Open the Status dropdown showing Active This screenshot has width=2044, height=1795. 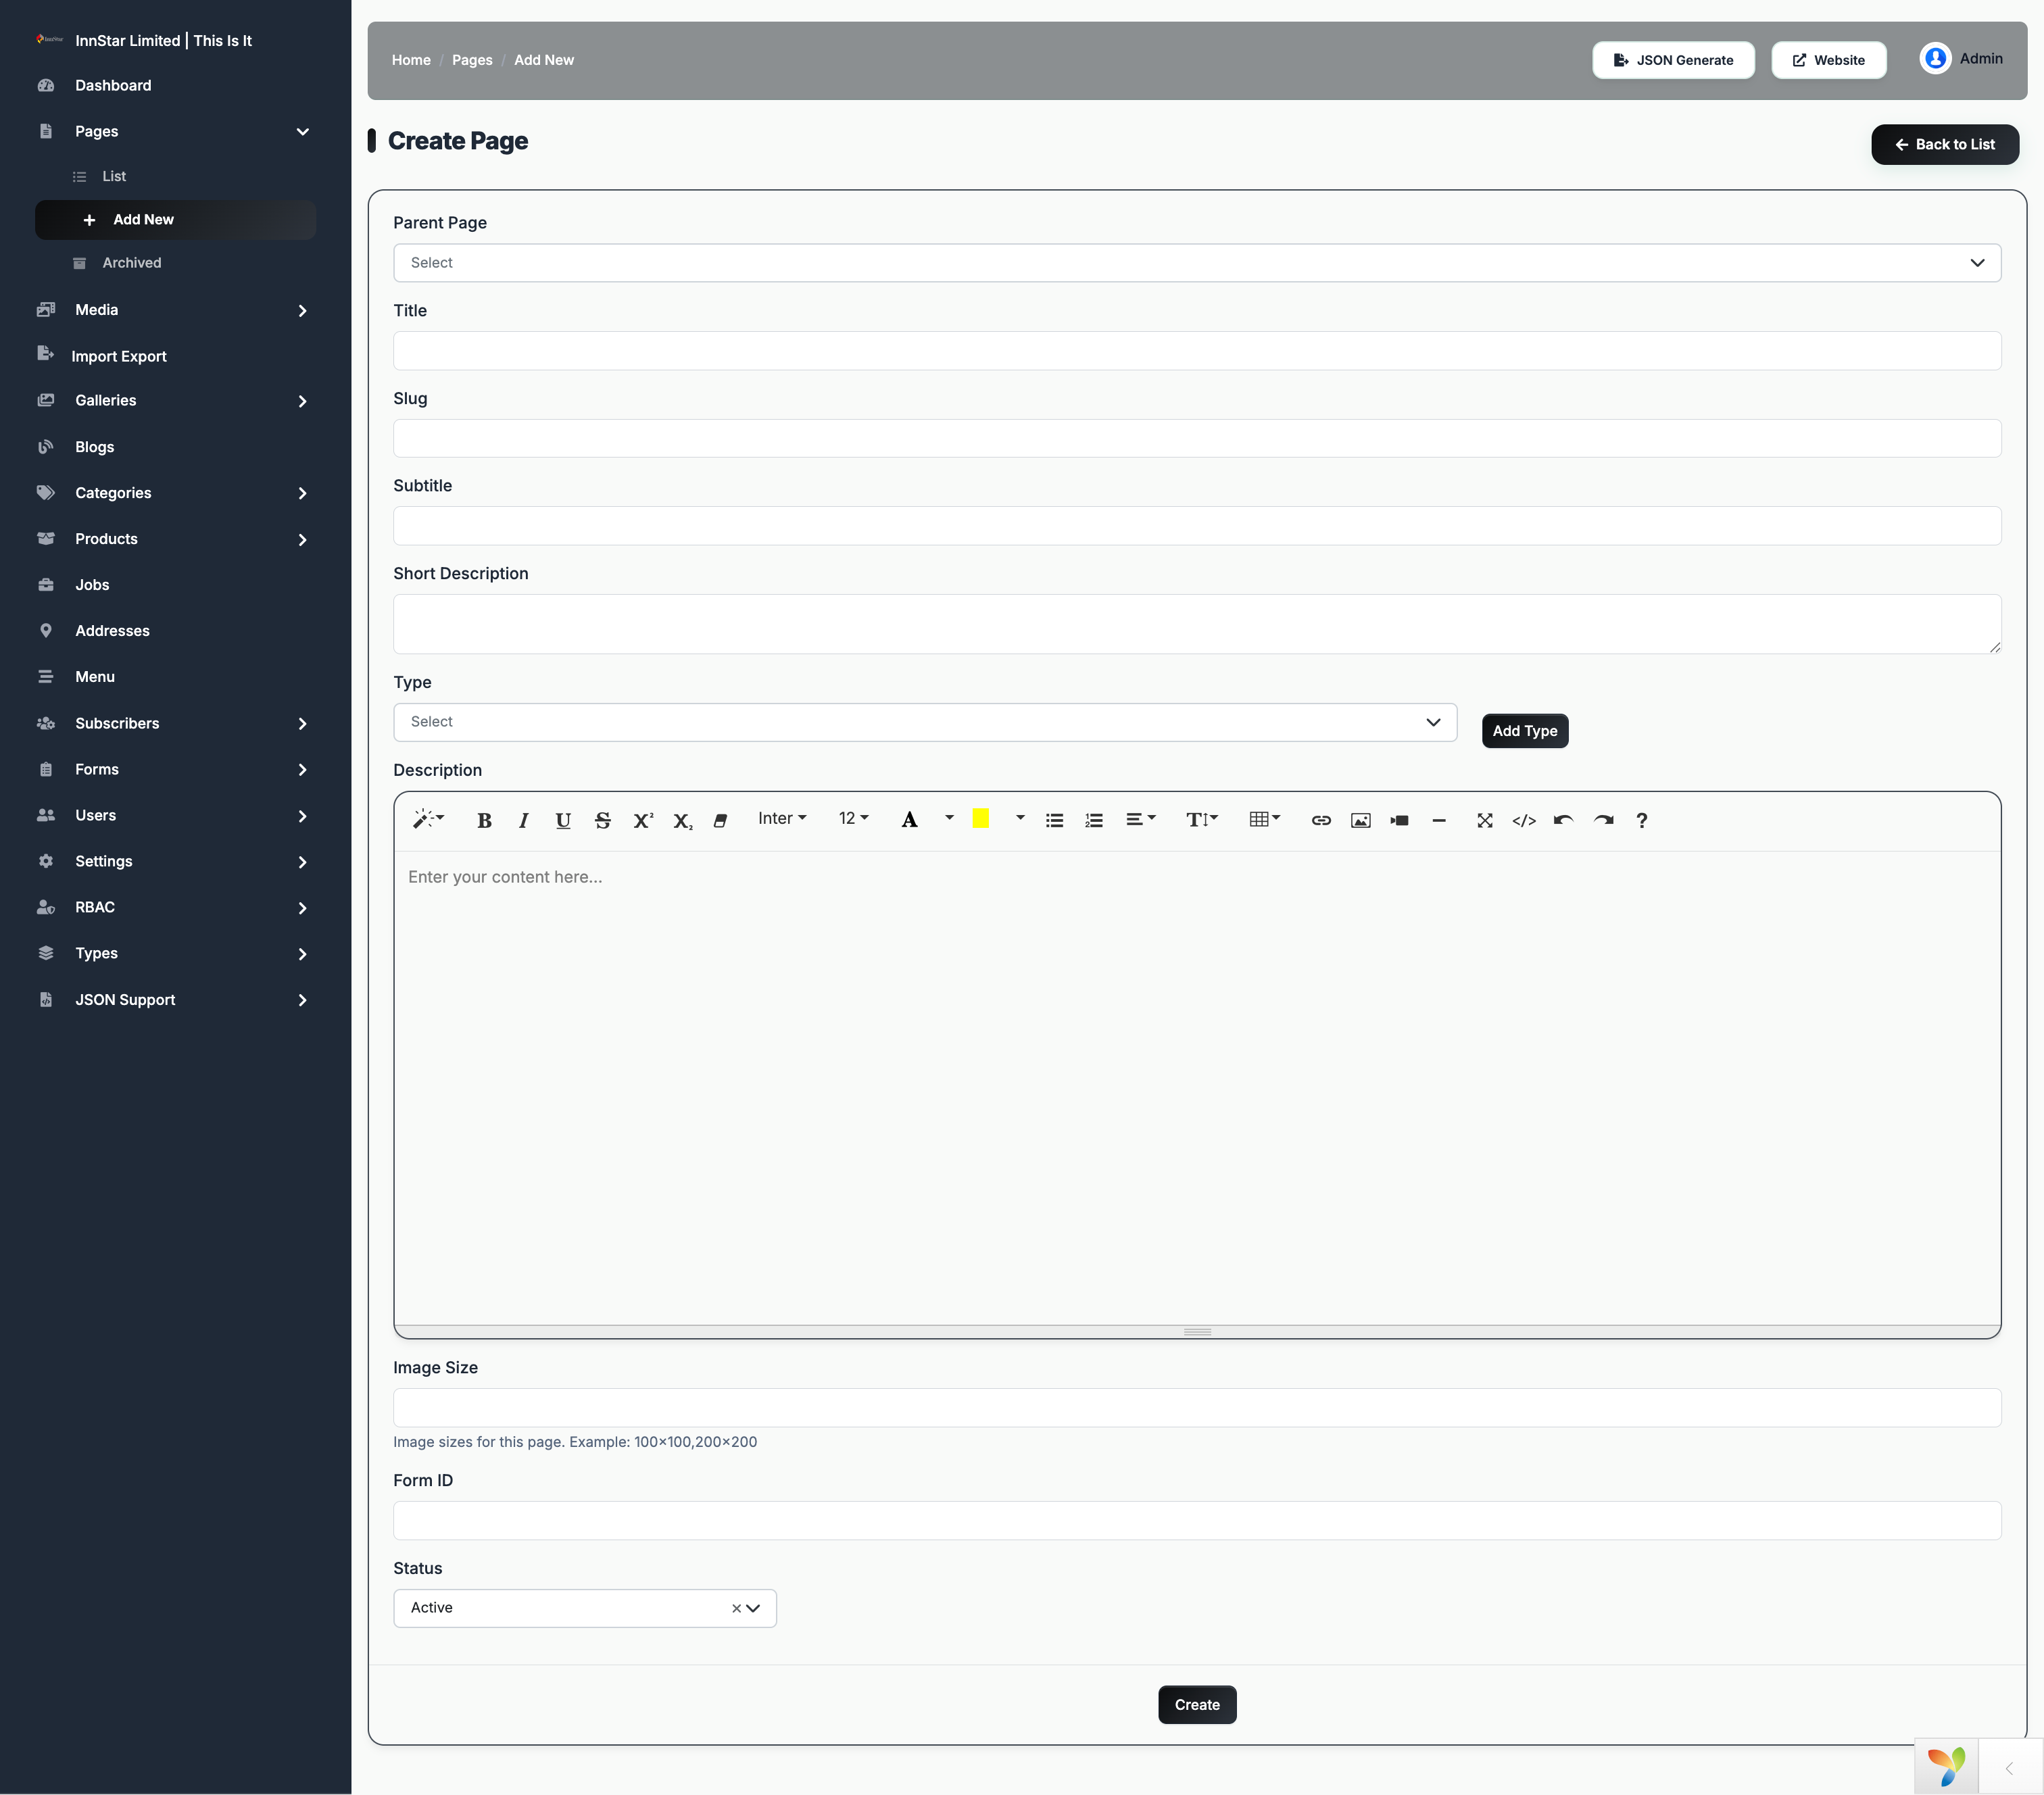pos(585,1608)
